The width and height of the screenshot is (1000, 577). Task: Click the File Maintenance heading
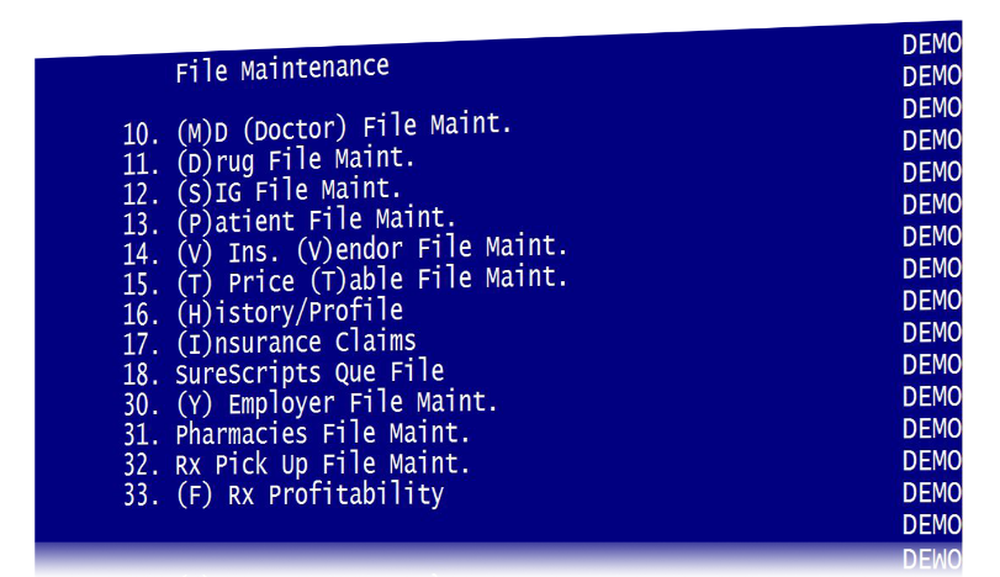(282, 70)
